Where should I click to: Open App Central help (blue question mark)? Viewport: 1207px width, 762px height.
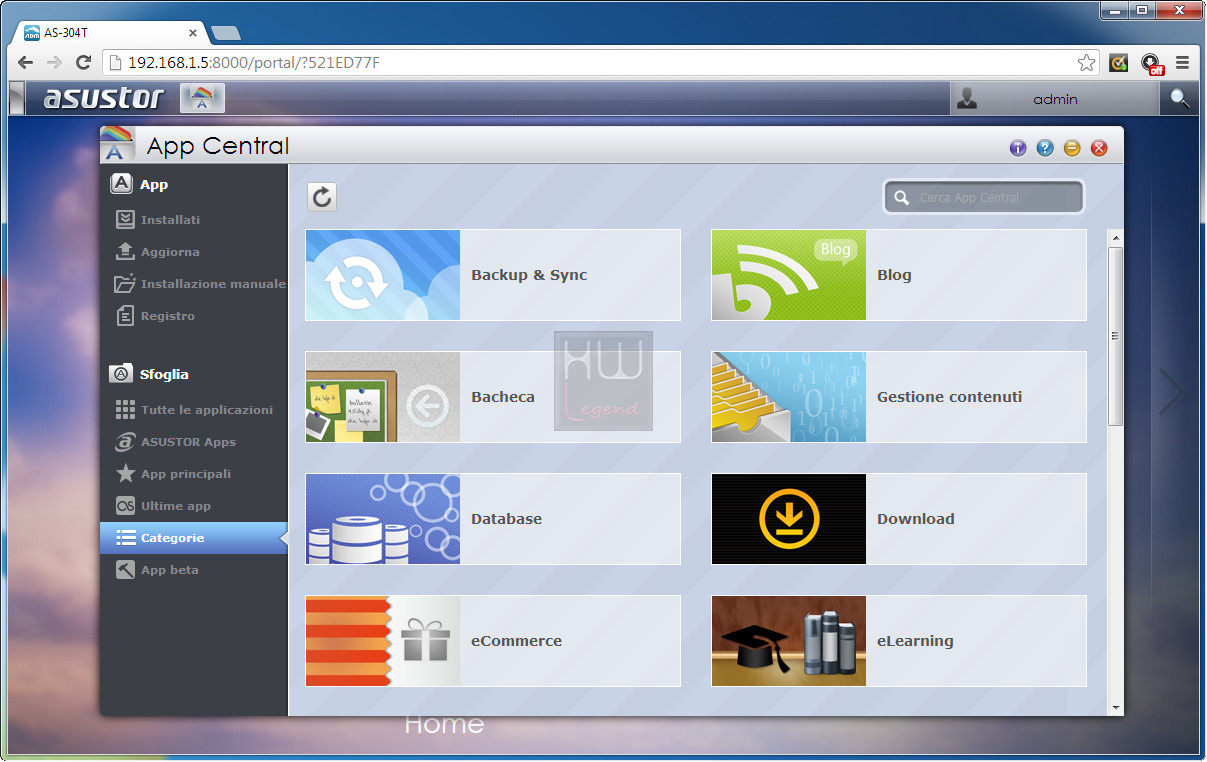point(1045,148)
